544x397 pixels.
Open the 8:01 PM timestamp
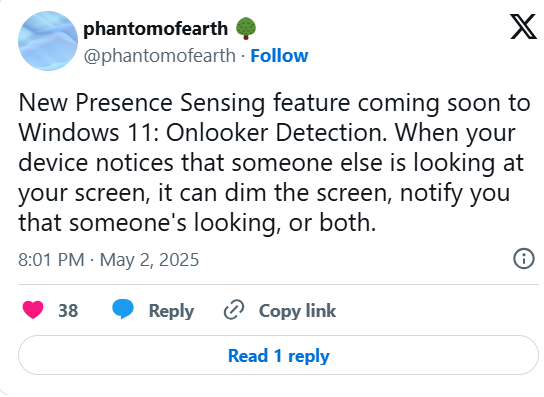51,260
